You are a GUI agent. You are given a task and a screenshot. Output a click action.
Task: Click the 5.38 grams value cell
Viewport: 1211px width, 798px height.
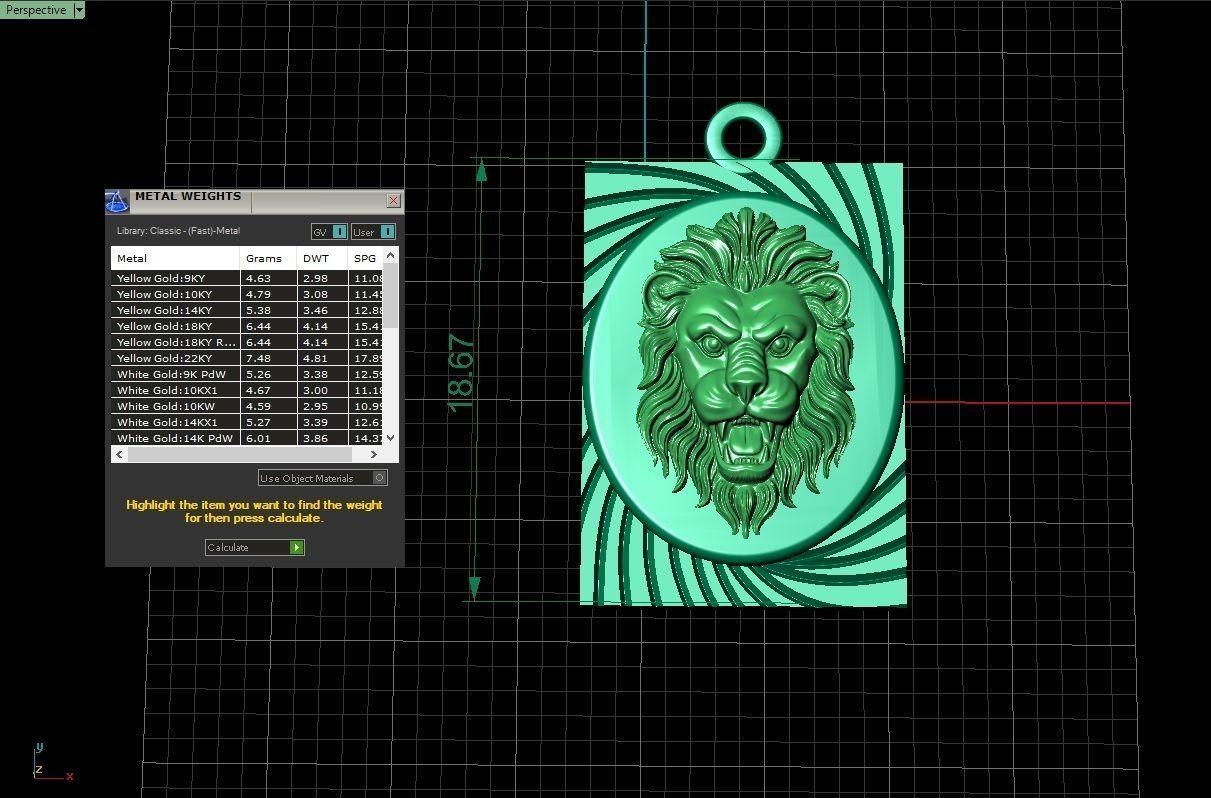tap(269, 310)
